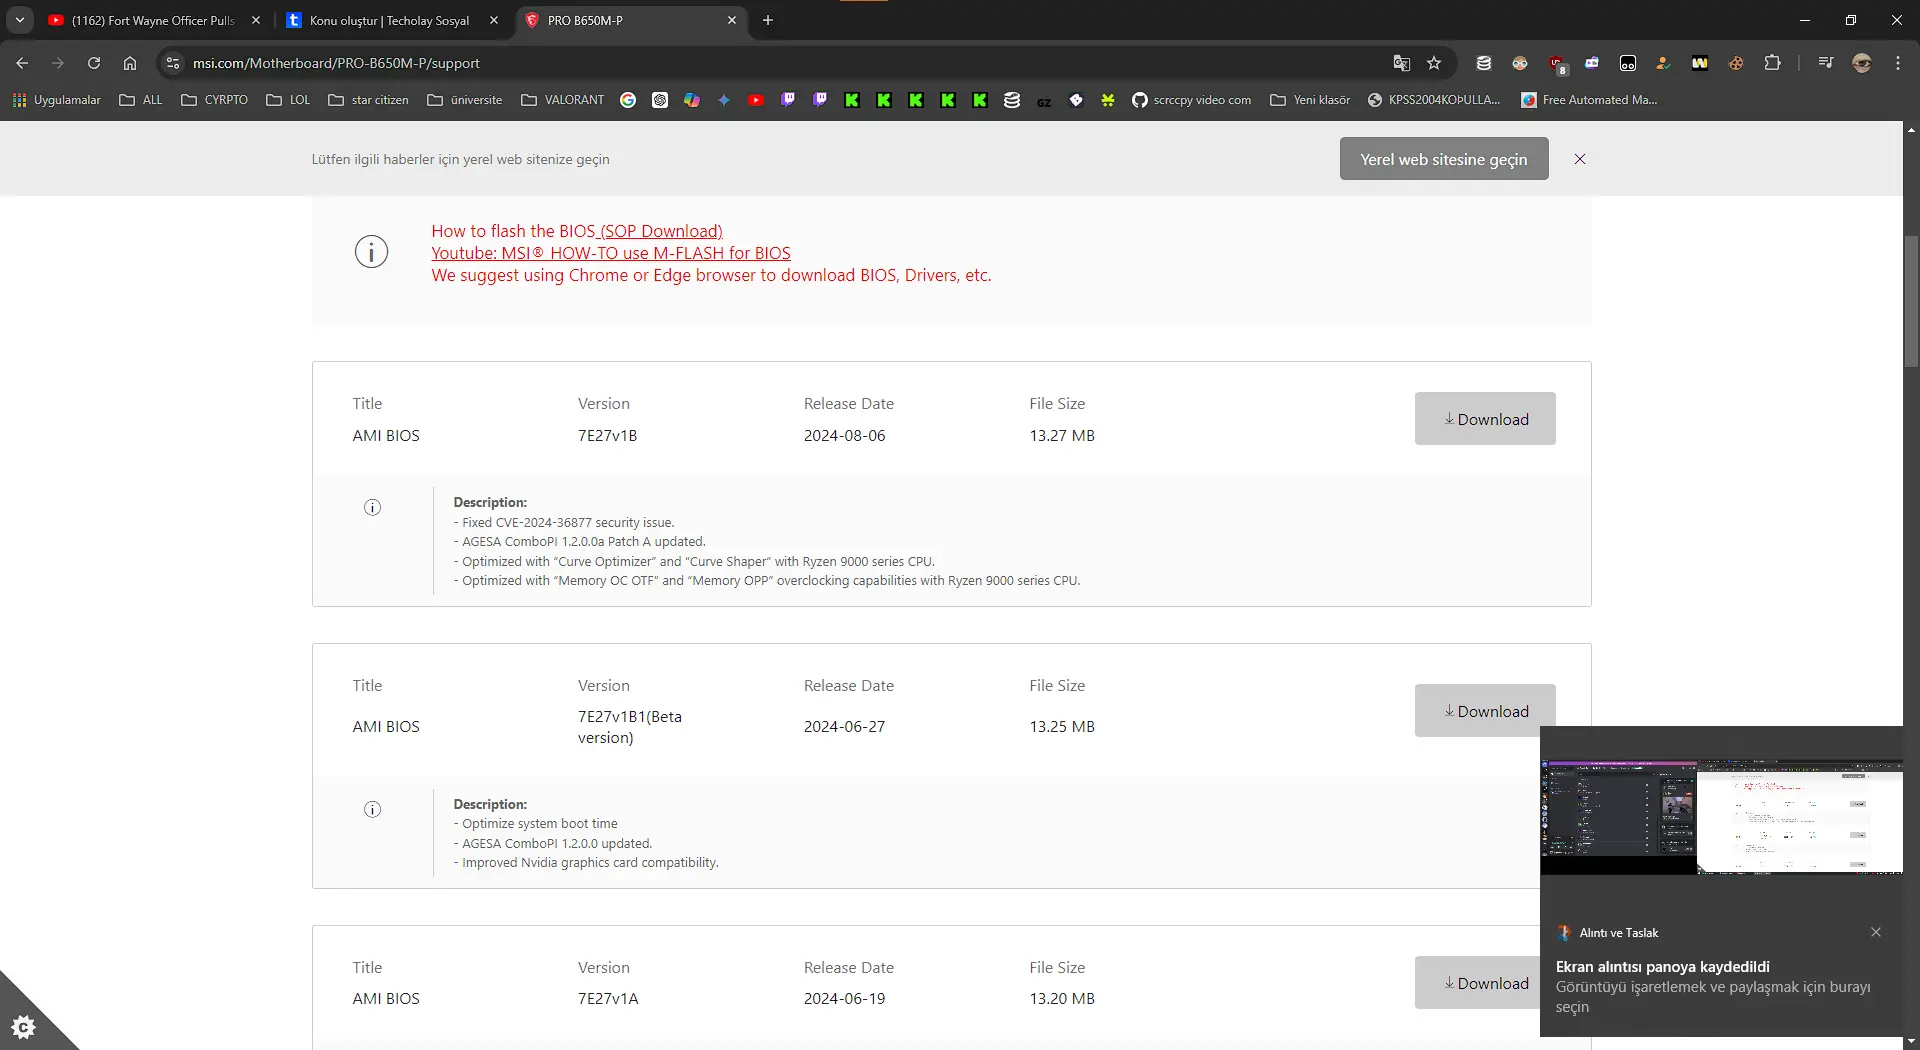Open the ChatGPT bookmark
Image resolution: width=1920 pixels, height=1050 pixels.
(x=660, y=100)
